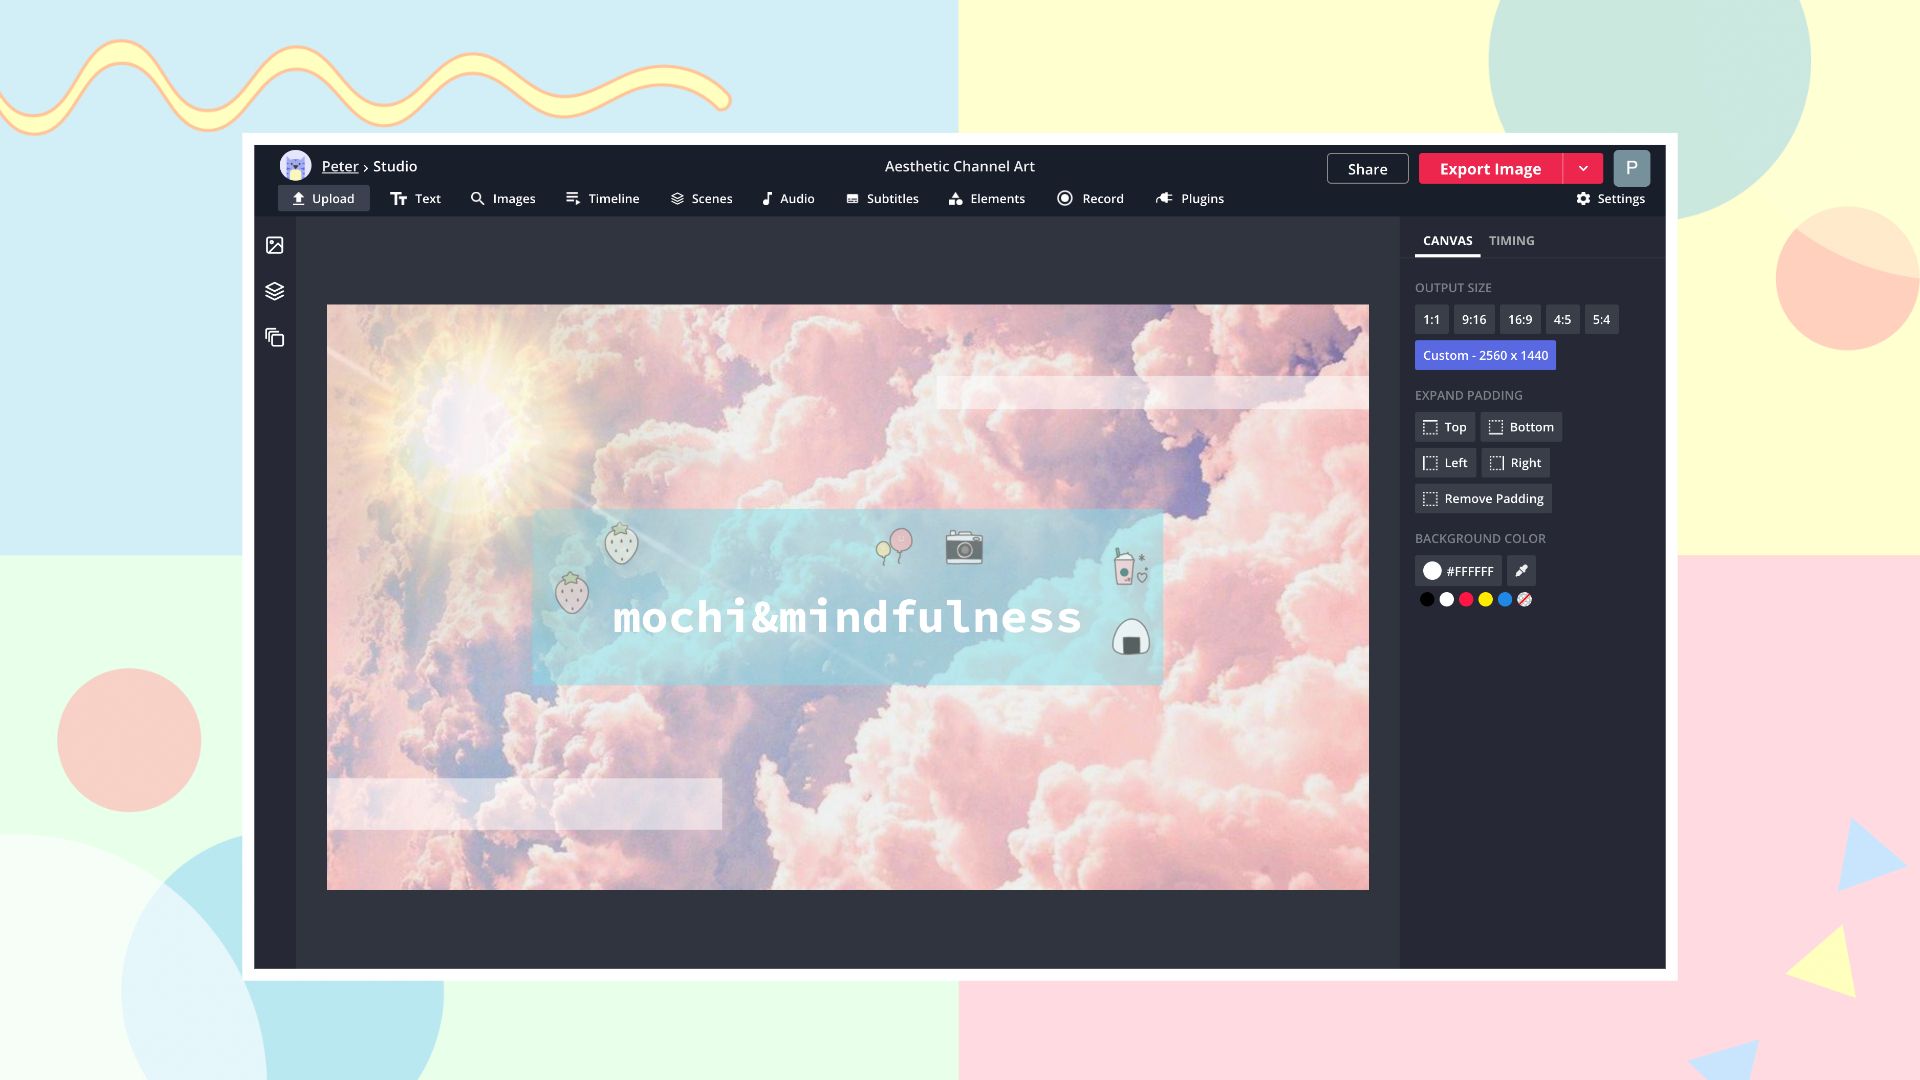The width and height of the screenshot is (1920, 1080).
Task: Switch to the TIMING tab
Action: 1511,240
